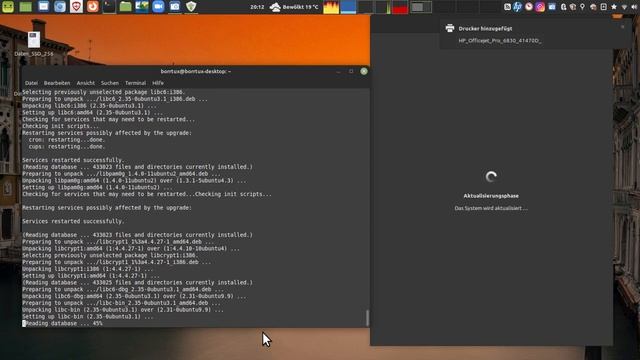Launch the Firefox browser from the panel
640x360 pixels.
point(93,7)
